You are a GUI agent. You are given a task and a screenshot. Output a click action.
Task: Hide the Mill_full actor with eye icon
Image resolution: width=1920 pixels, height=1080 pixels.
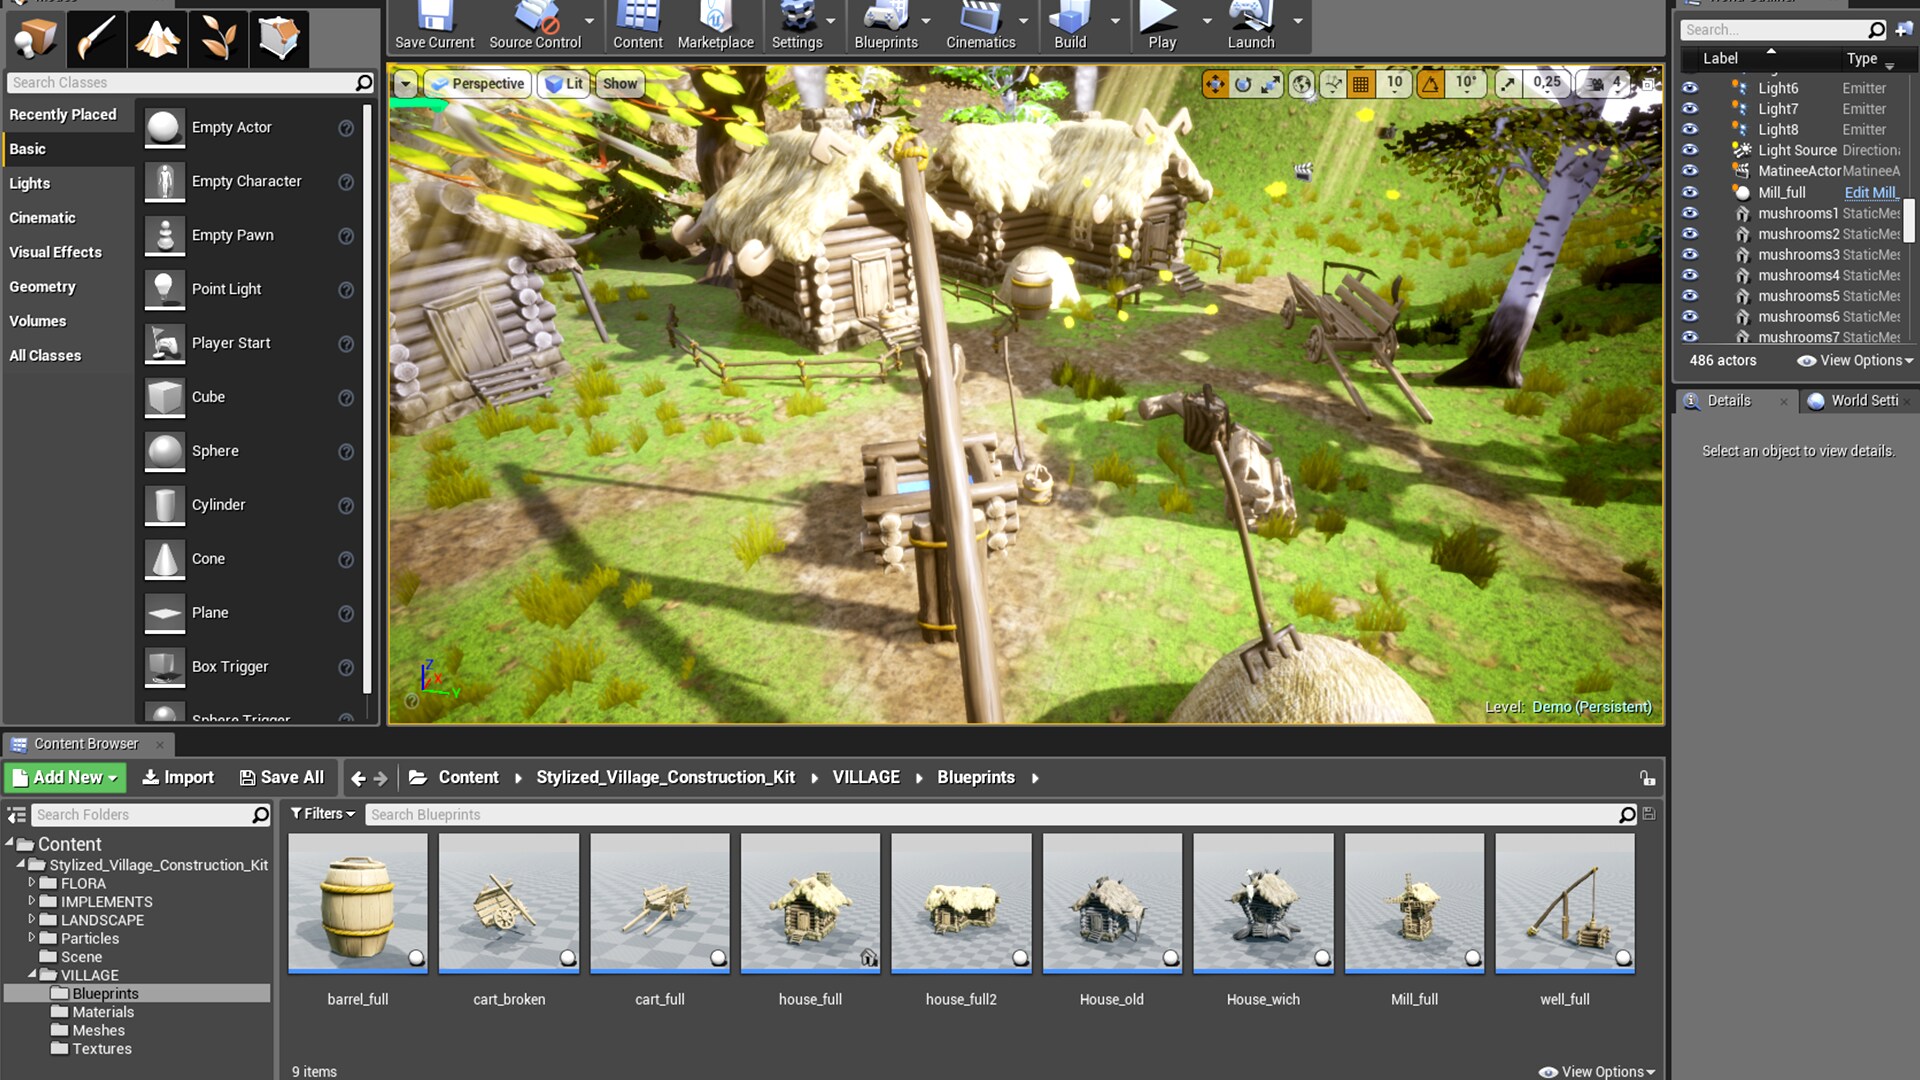[x=1690, y=192]
